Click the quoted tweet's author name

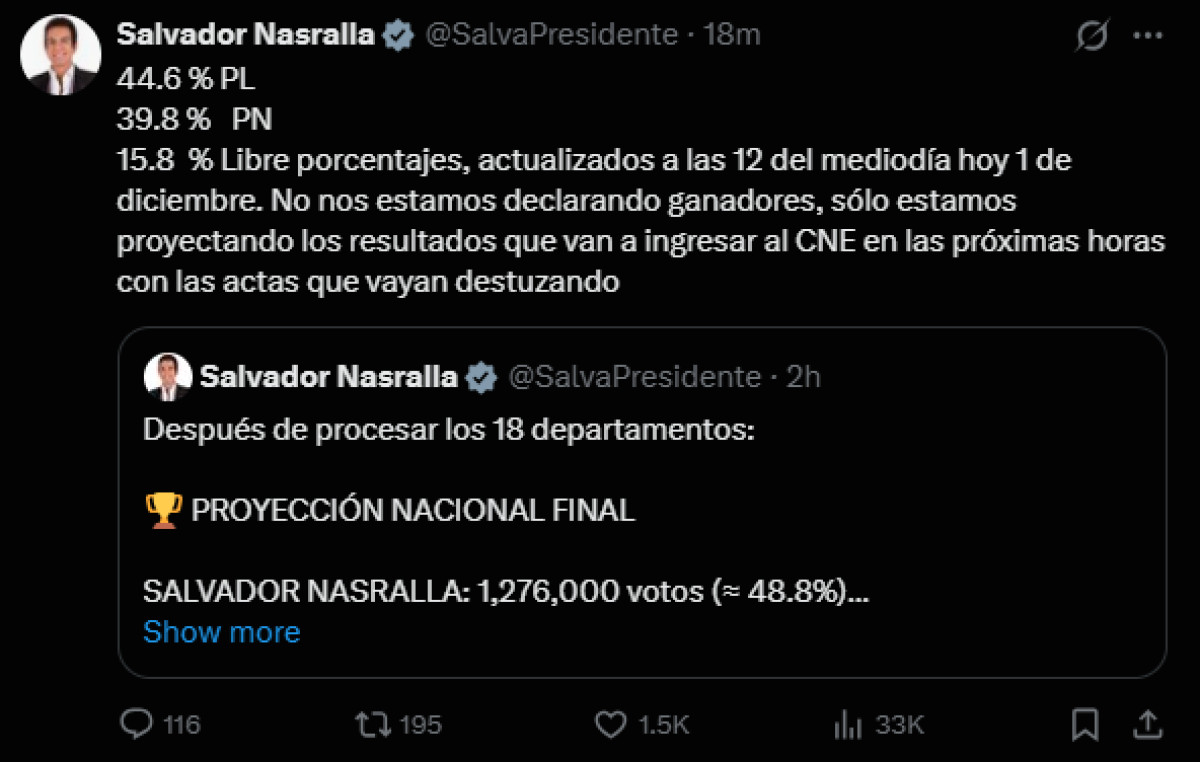point(329,377)
